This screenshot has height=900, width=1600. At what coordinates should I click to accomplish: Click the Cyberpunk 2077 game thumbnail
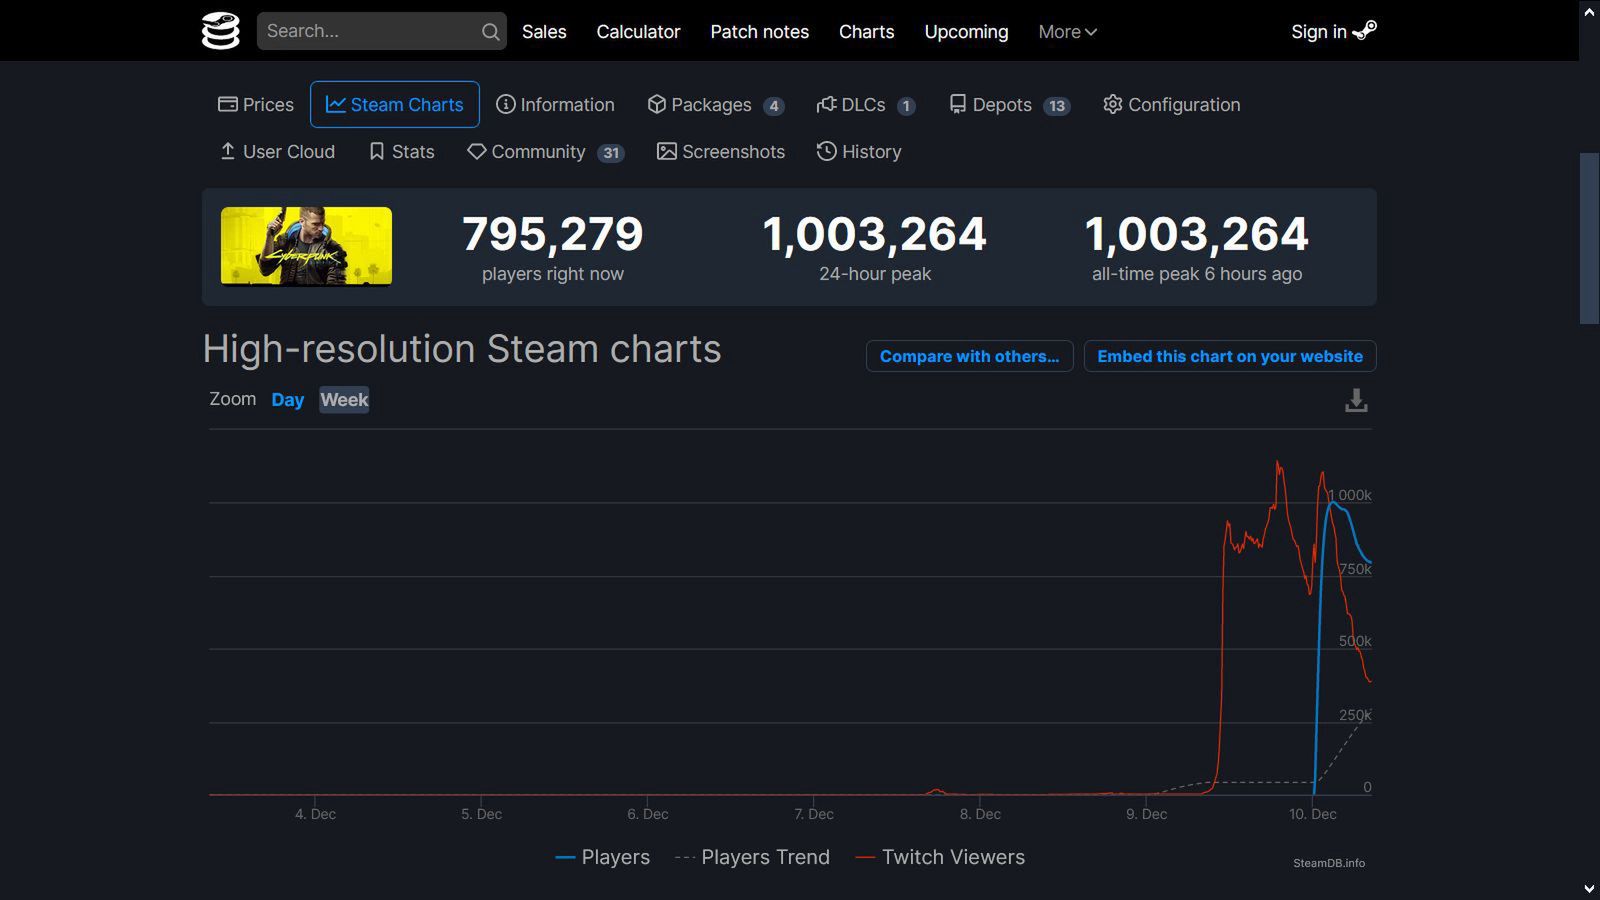306,246
